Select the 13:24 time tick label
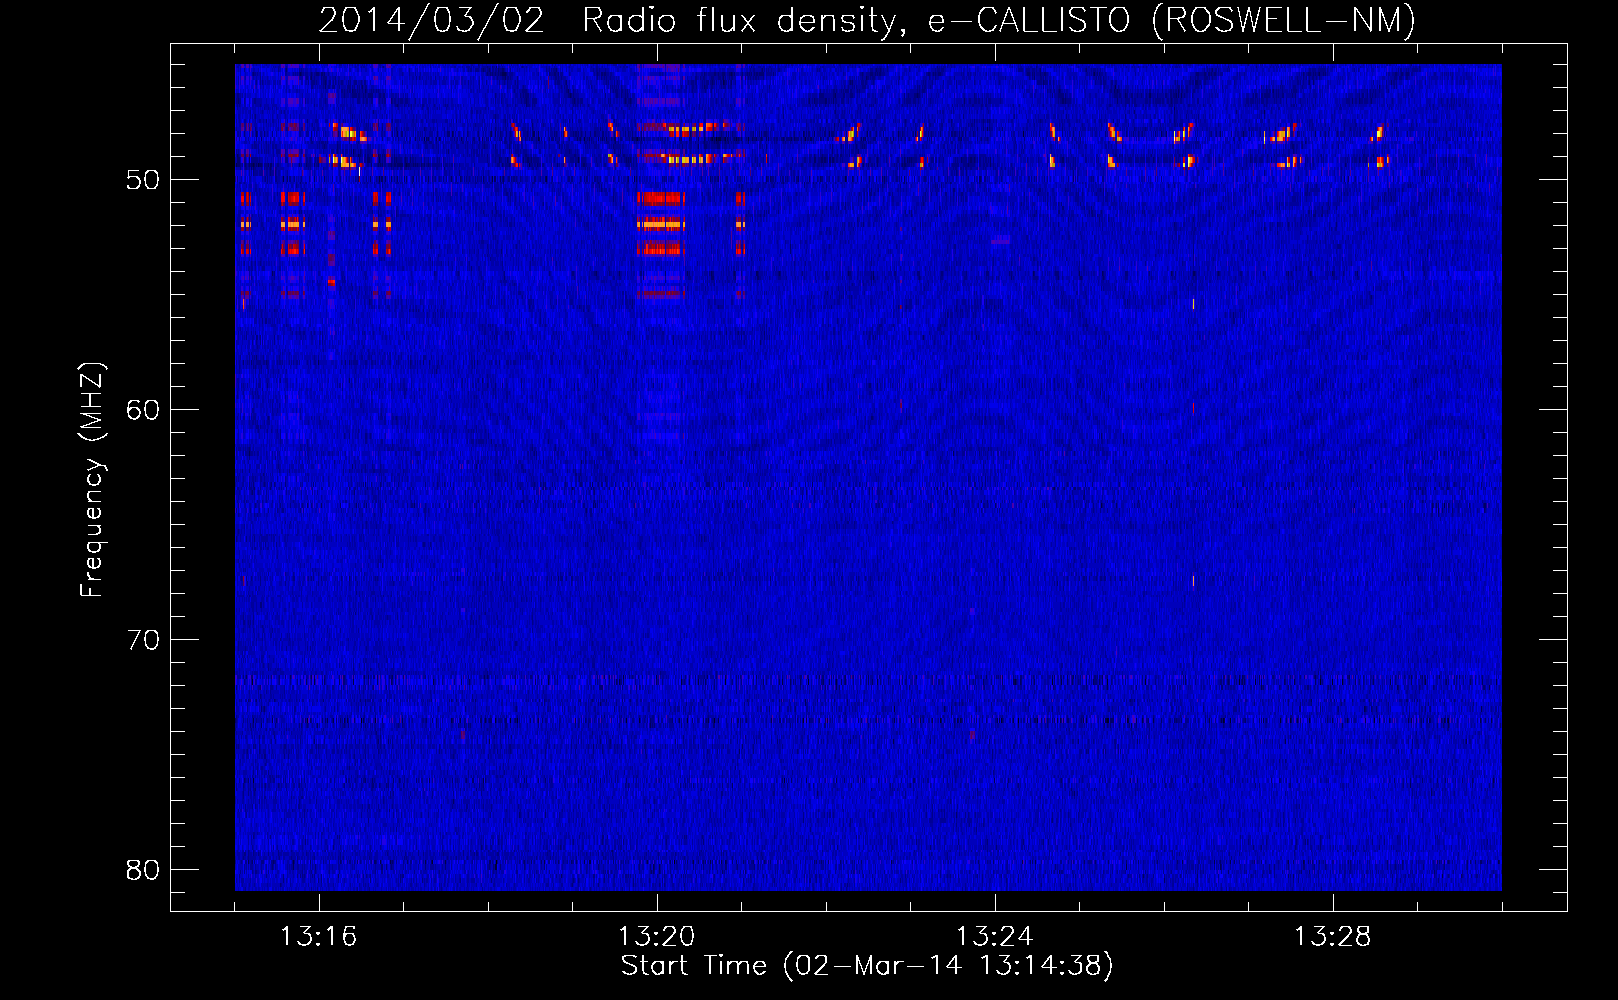 [x=994, y=937]
